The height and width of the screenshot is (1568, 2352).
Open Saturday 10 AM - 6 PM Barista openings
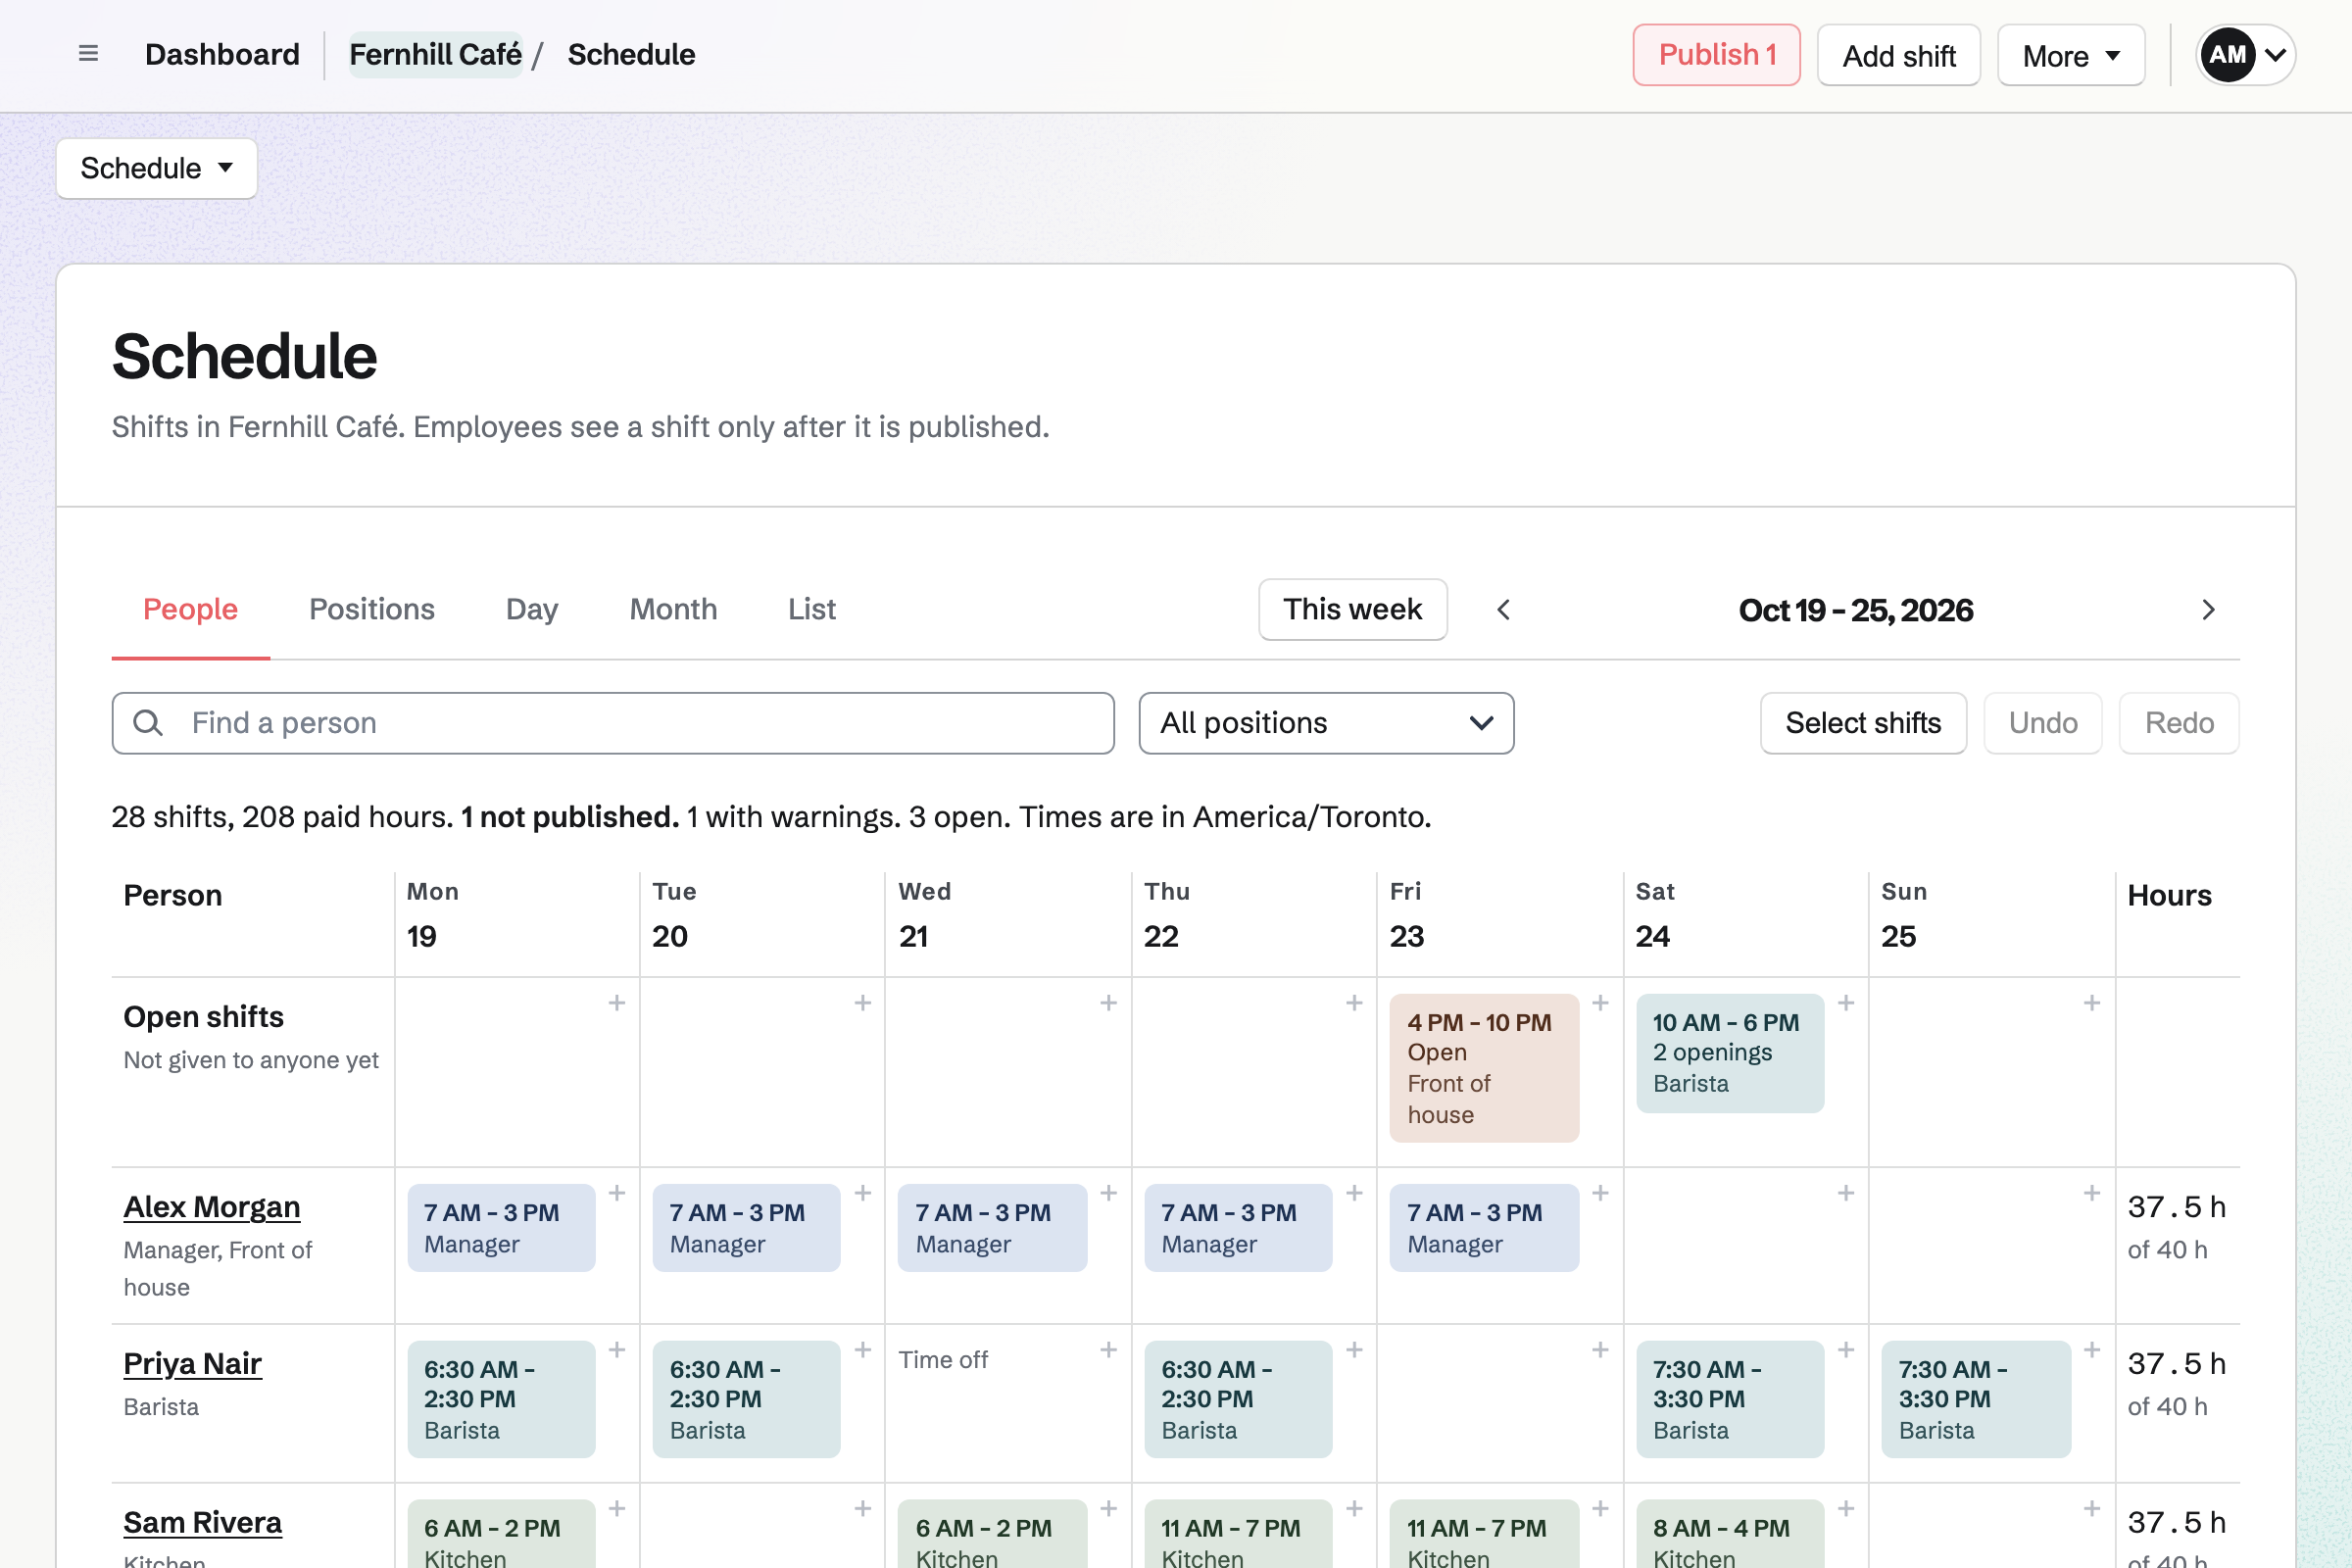coord(1730,1053)
